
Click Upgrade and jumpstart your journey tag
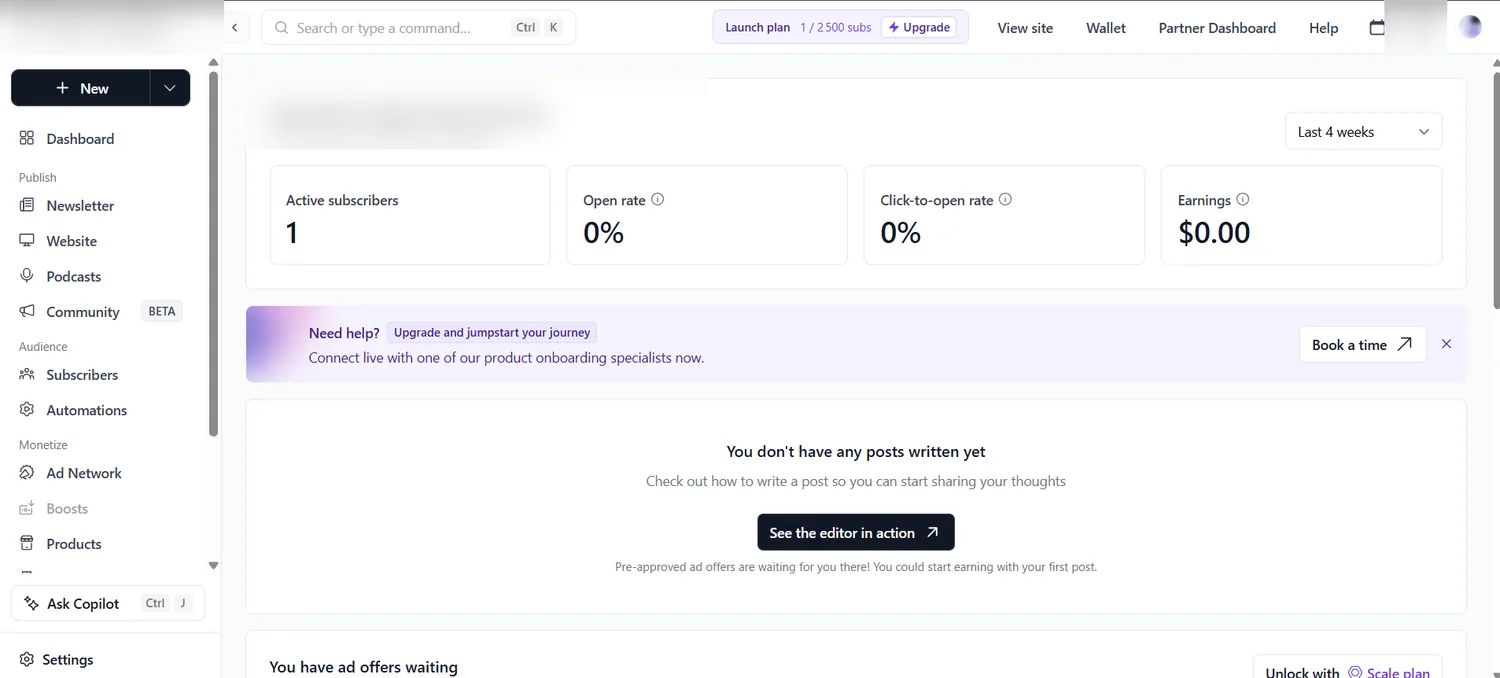[492, 333]
